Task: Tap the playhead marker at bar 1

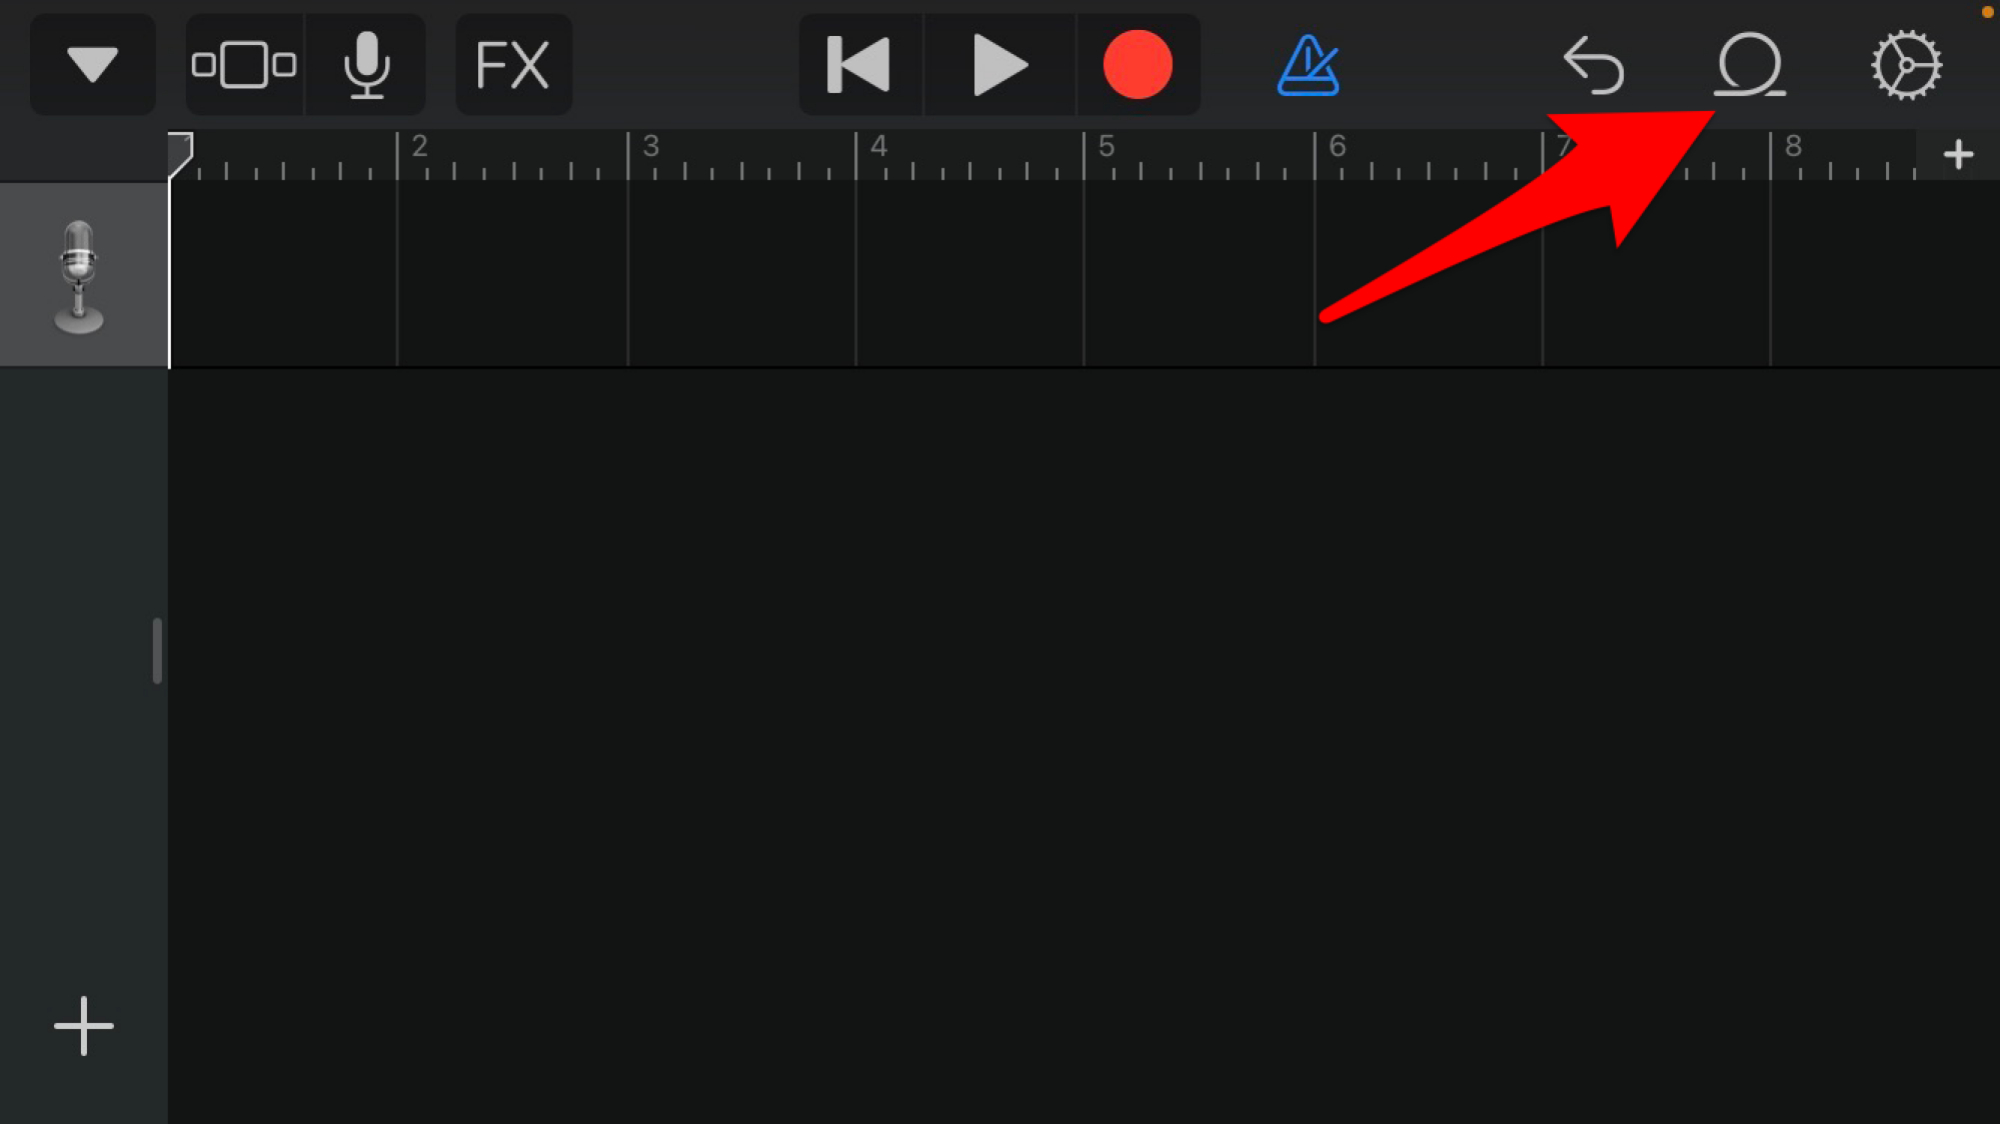Action: click(x=180, y=154)
